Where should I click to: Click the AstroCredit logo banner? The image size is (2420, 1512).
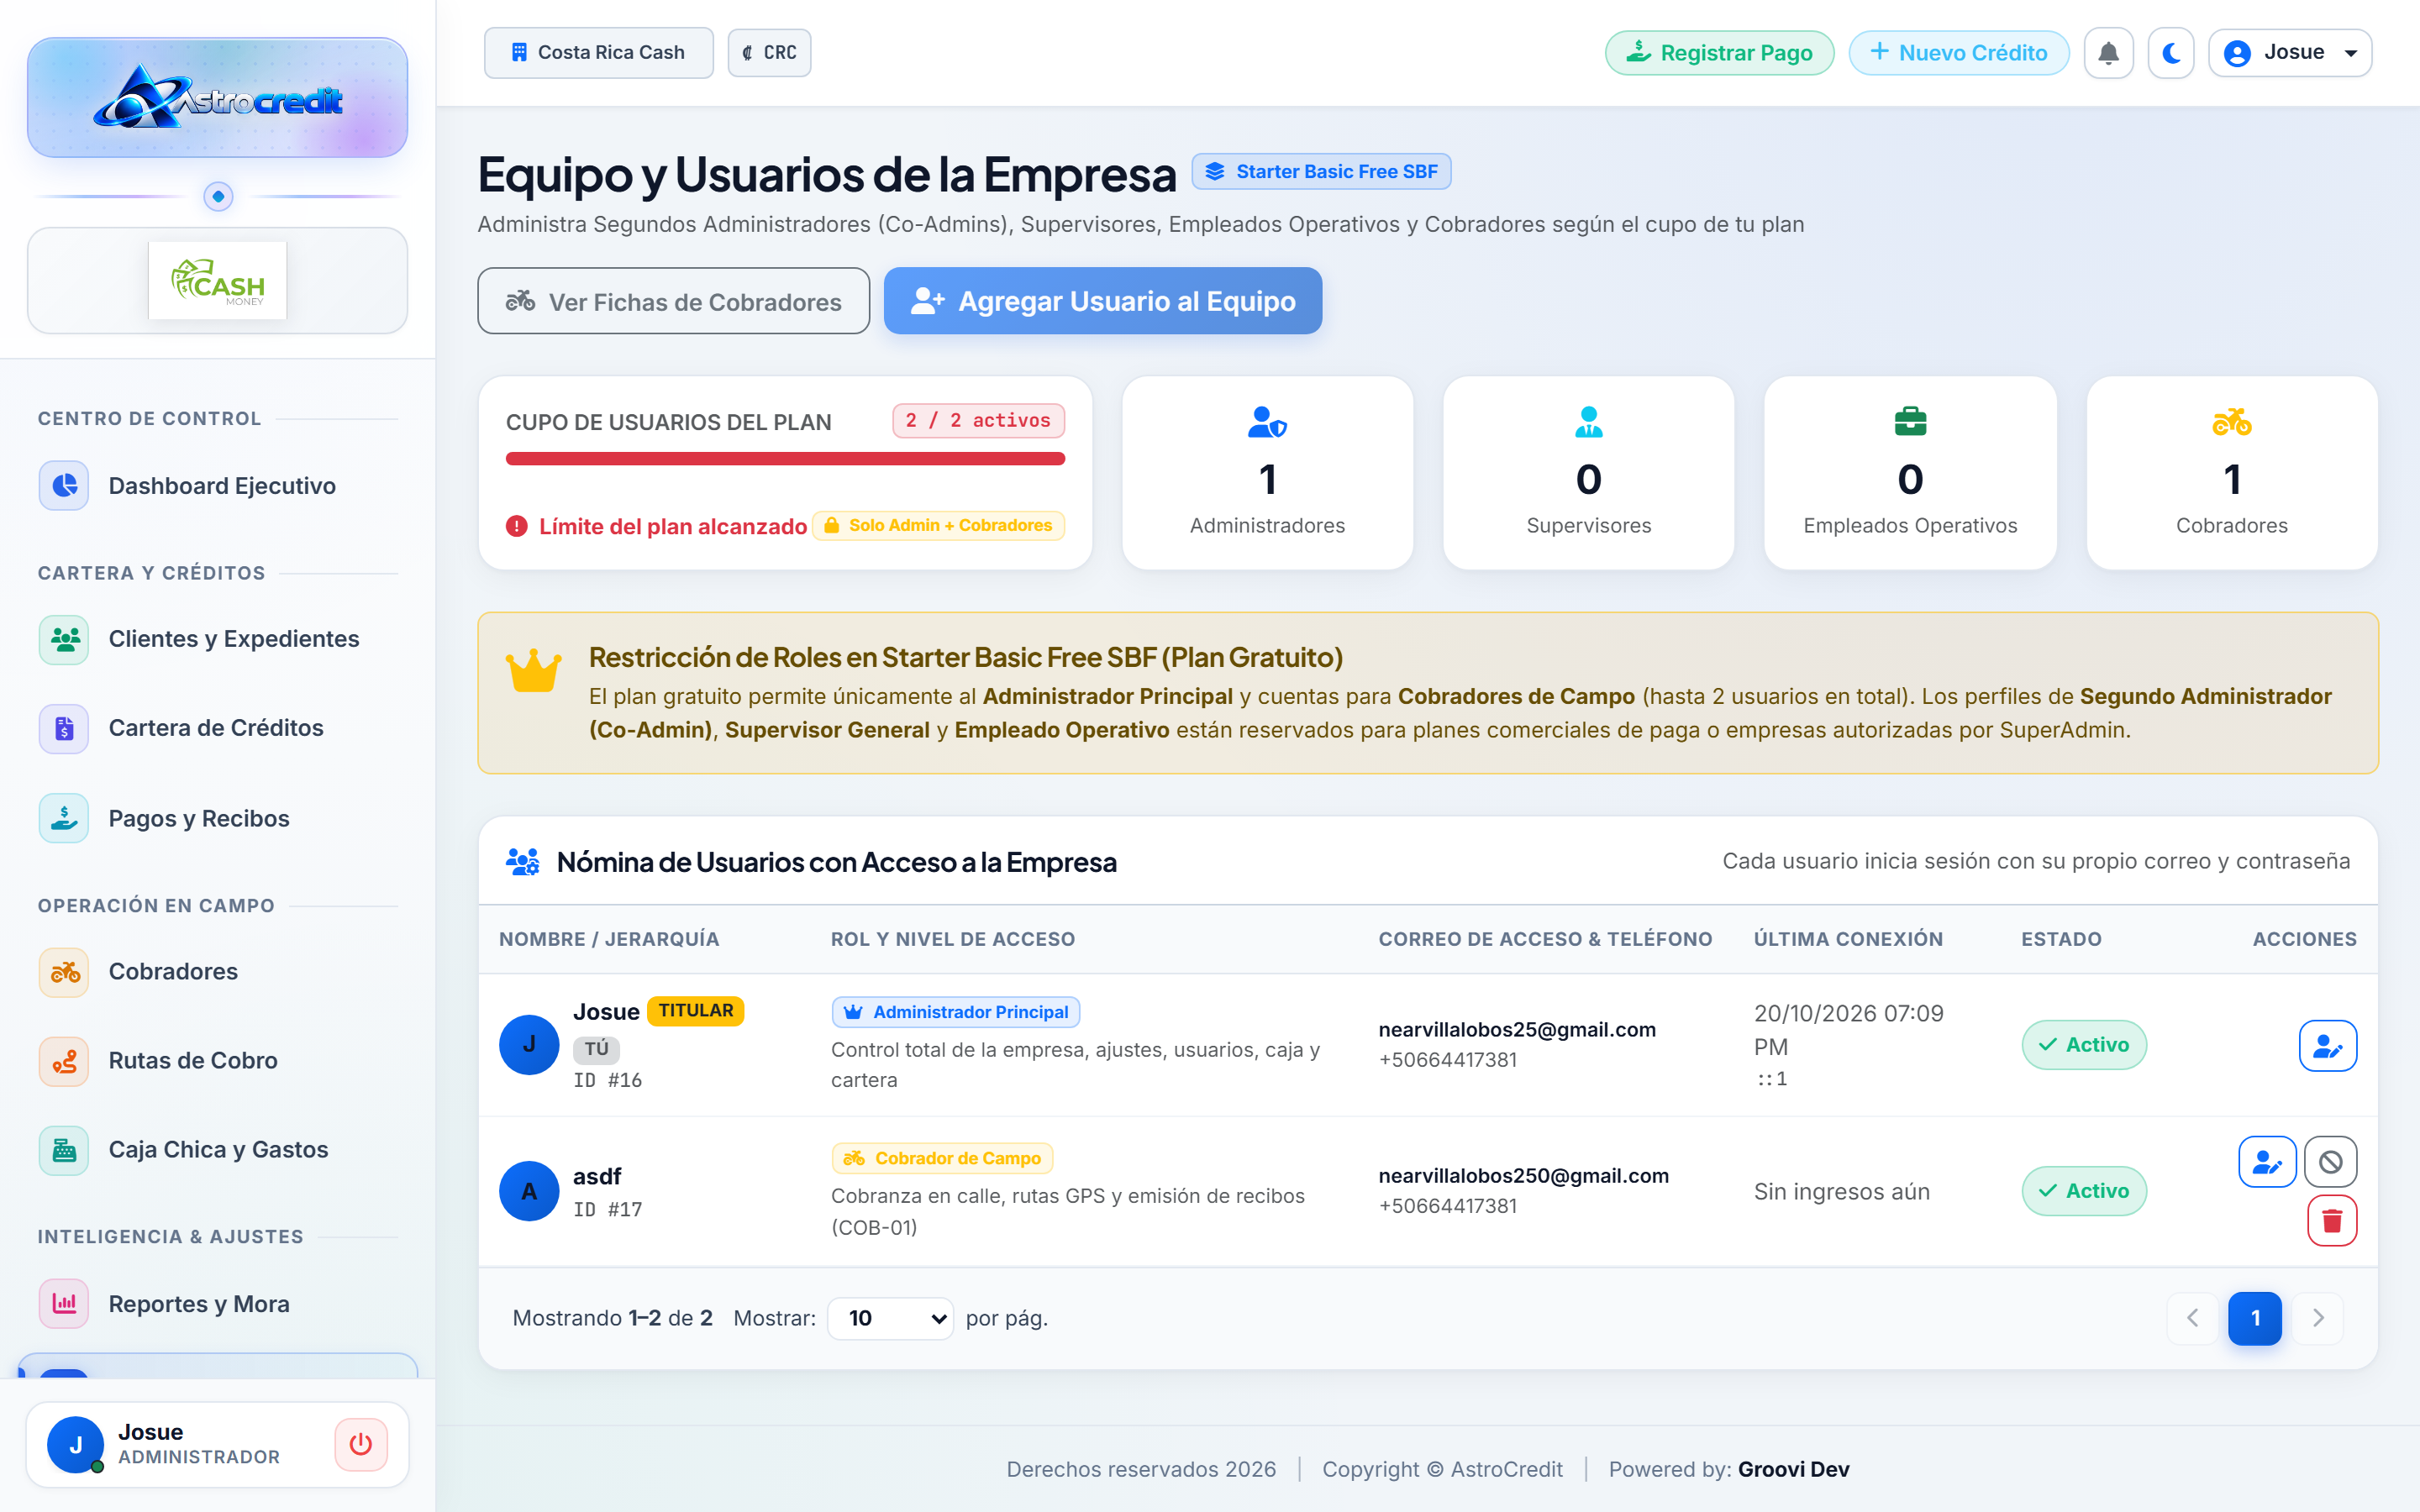click(x=217, y=98)
